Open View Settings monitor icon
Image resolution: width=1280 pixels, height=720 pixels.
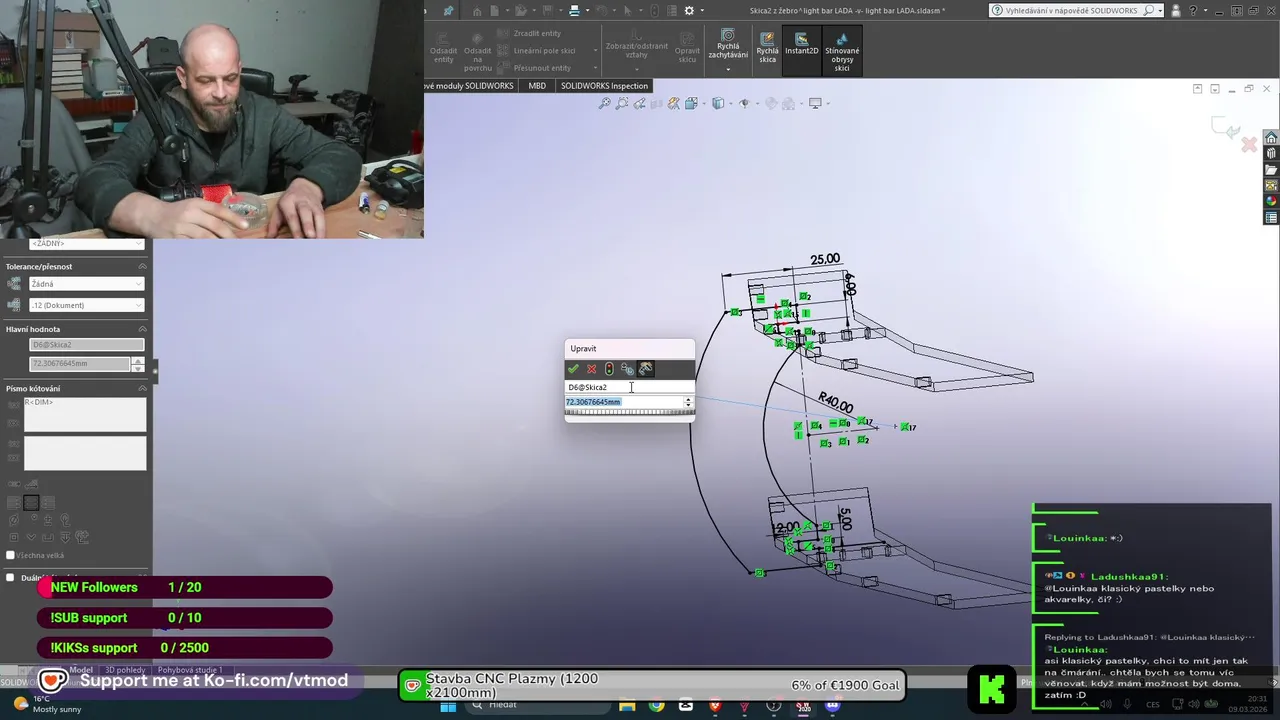(815, 103)
